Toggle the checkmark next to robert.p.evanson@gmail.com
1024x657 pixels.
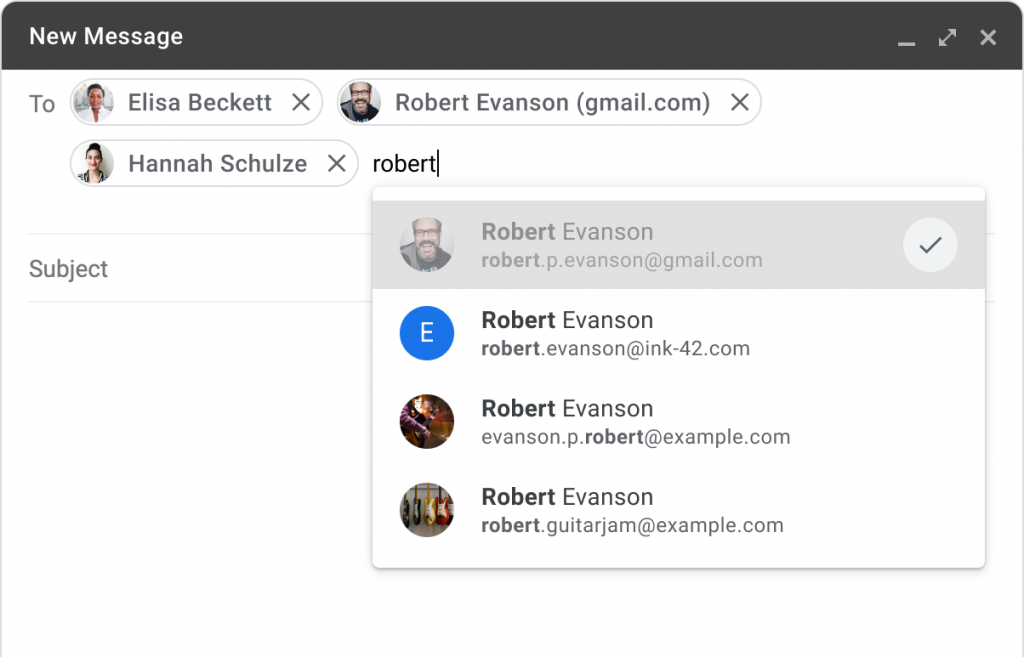pos(930,245)
